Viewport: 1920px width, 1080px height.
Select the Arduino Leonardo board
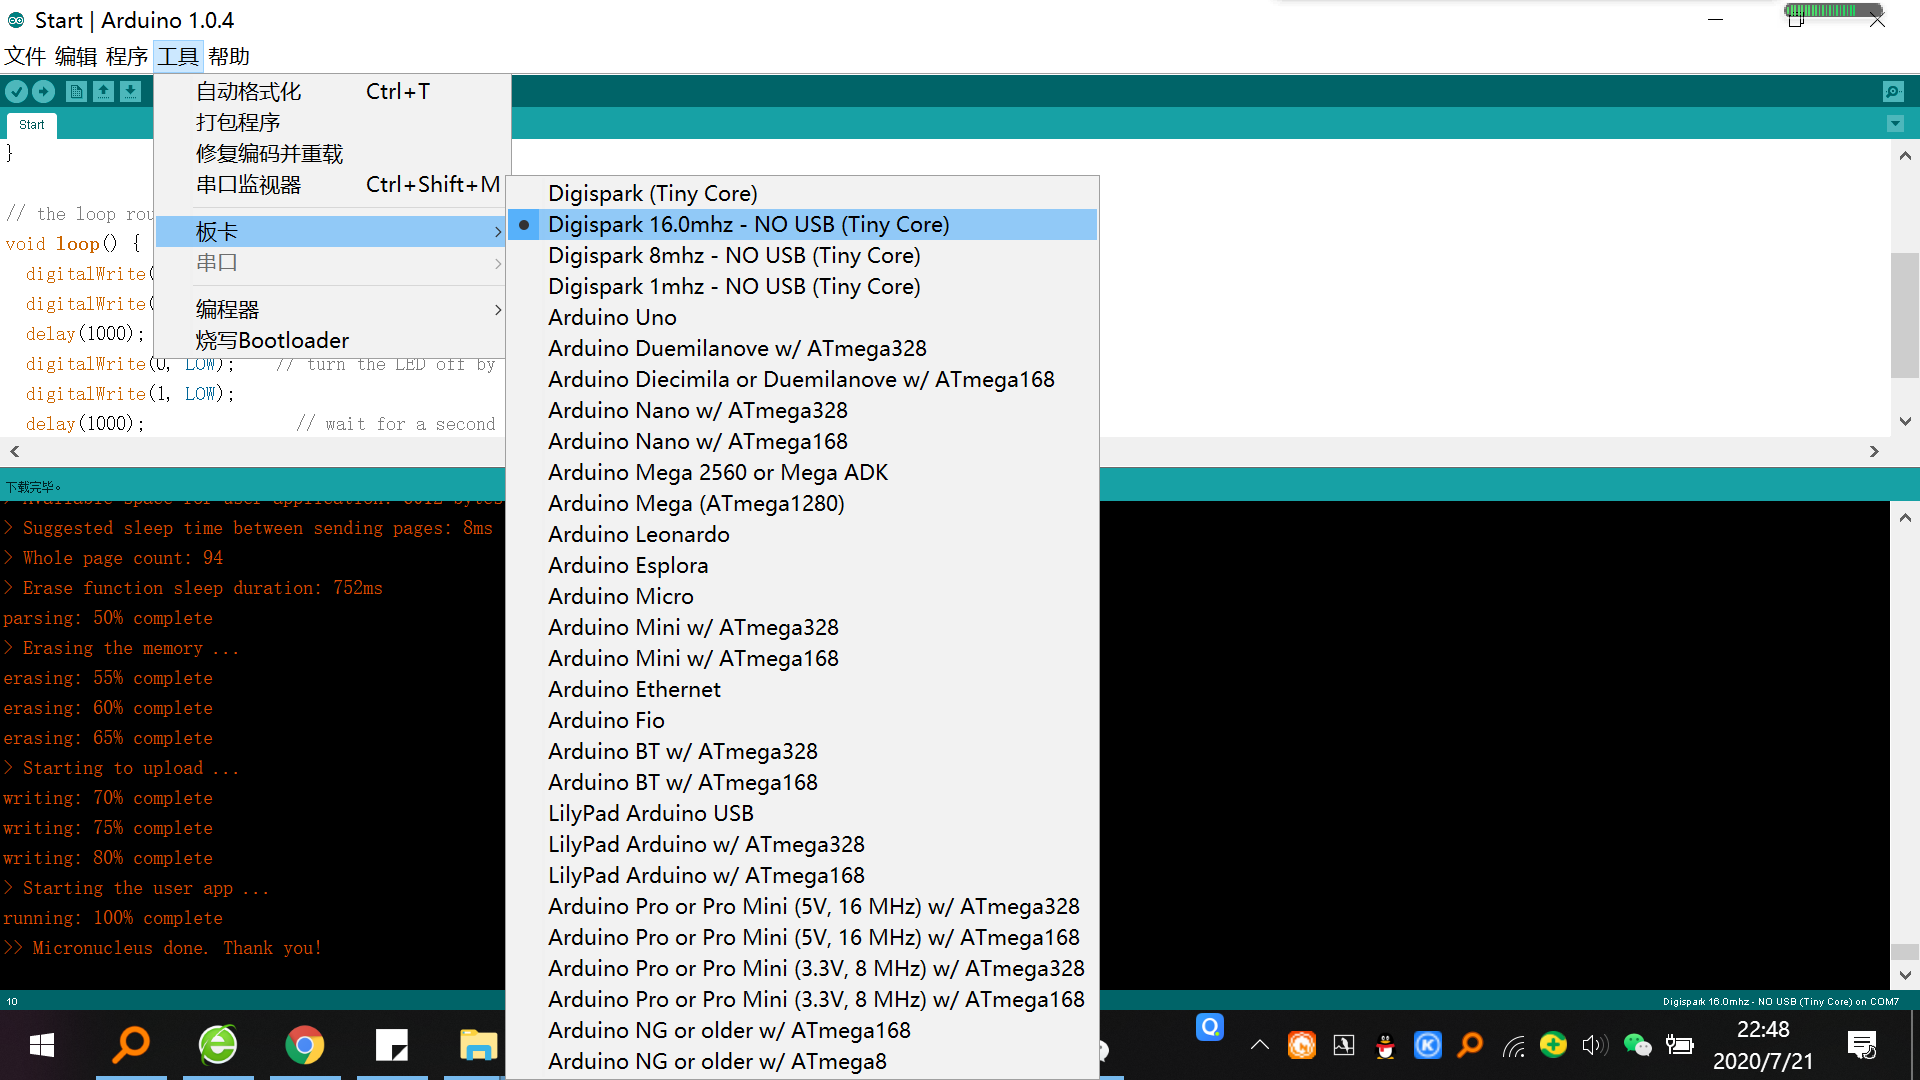(x=638, y=534)
